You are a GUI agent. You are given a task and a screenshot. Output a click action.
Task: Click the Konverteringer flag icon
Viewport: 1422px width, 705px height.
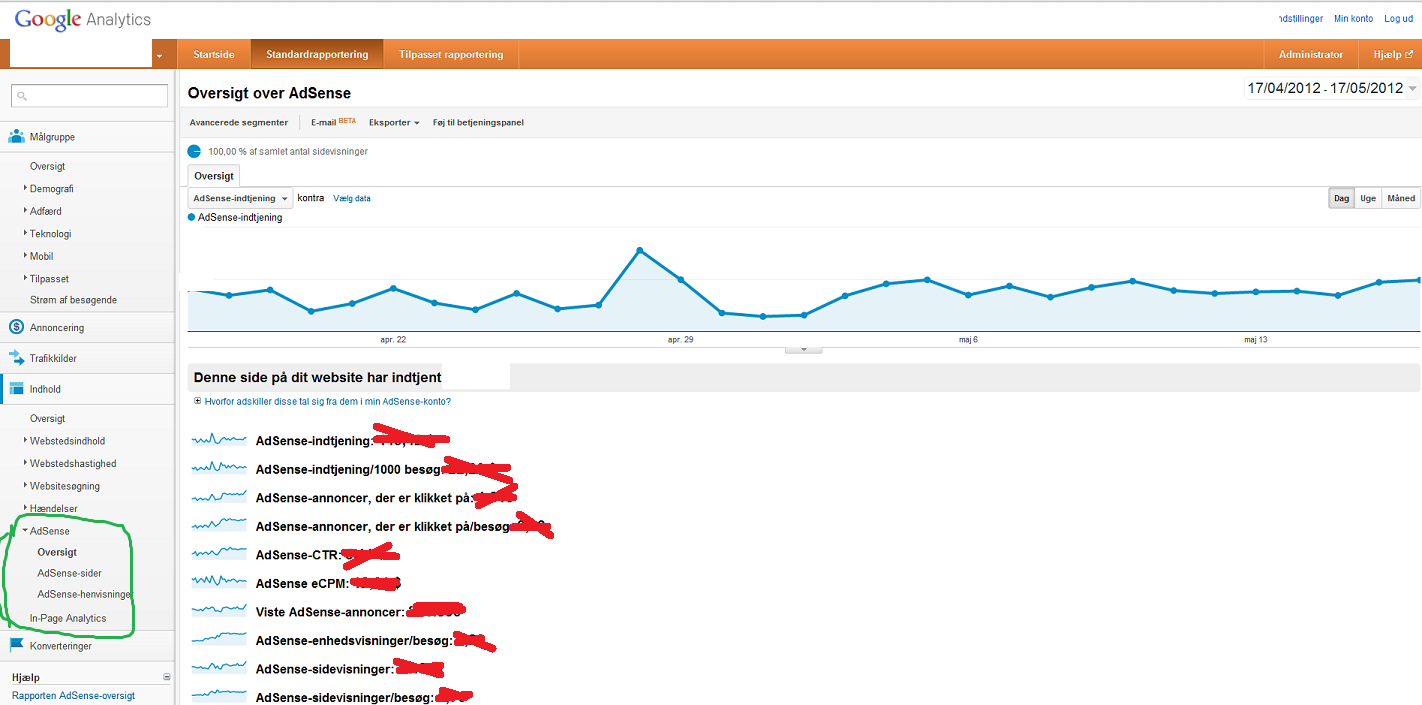[16, 646]
